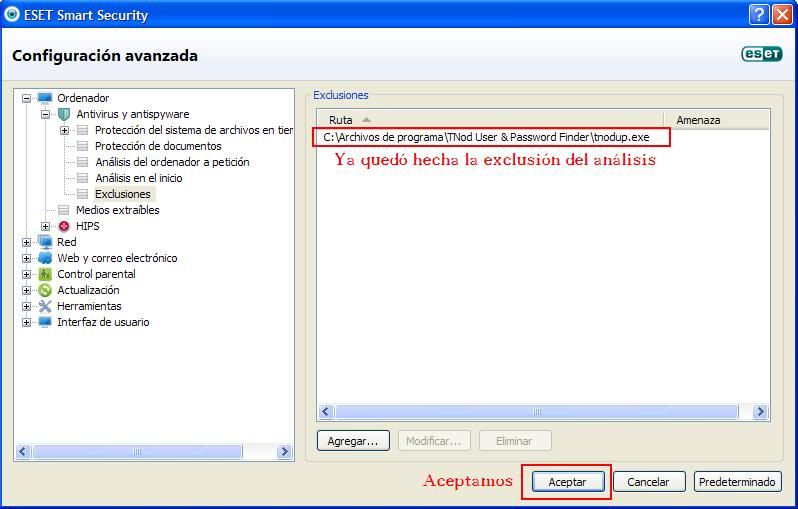Select Control parental label

96,274
